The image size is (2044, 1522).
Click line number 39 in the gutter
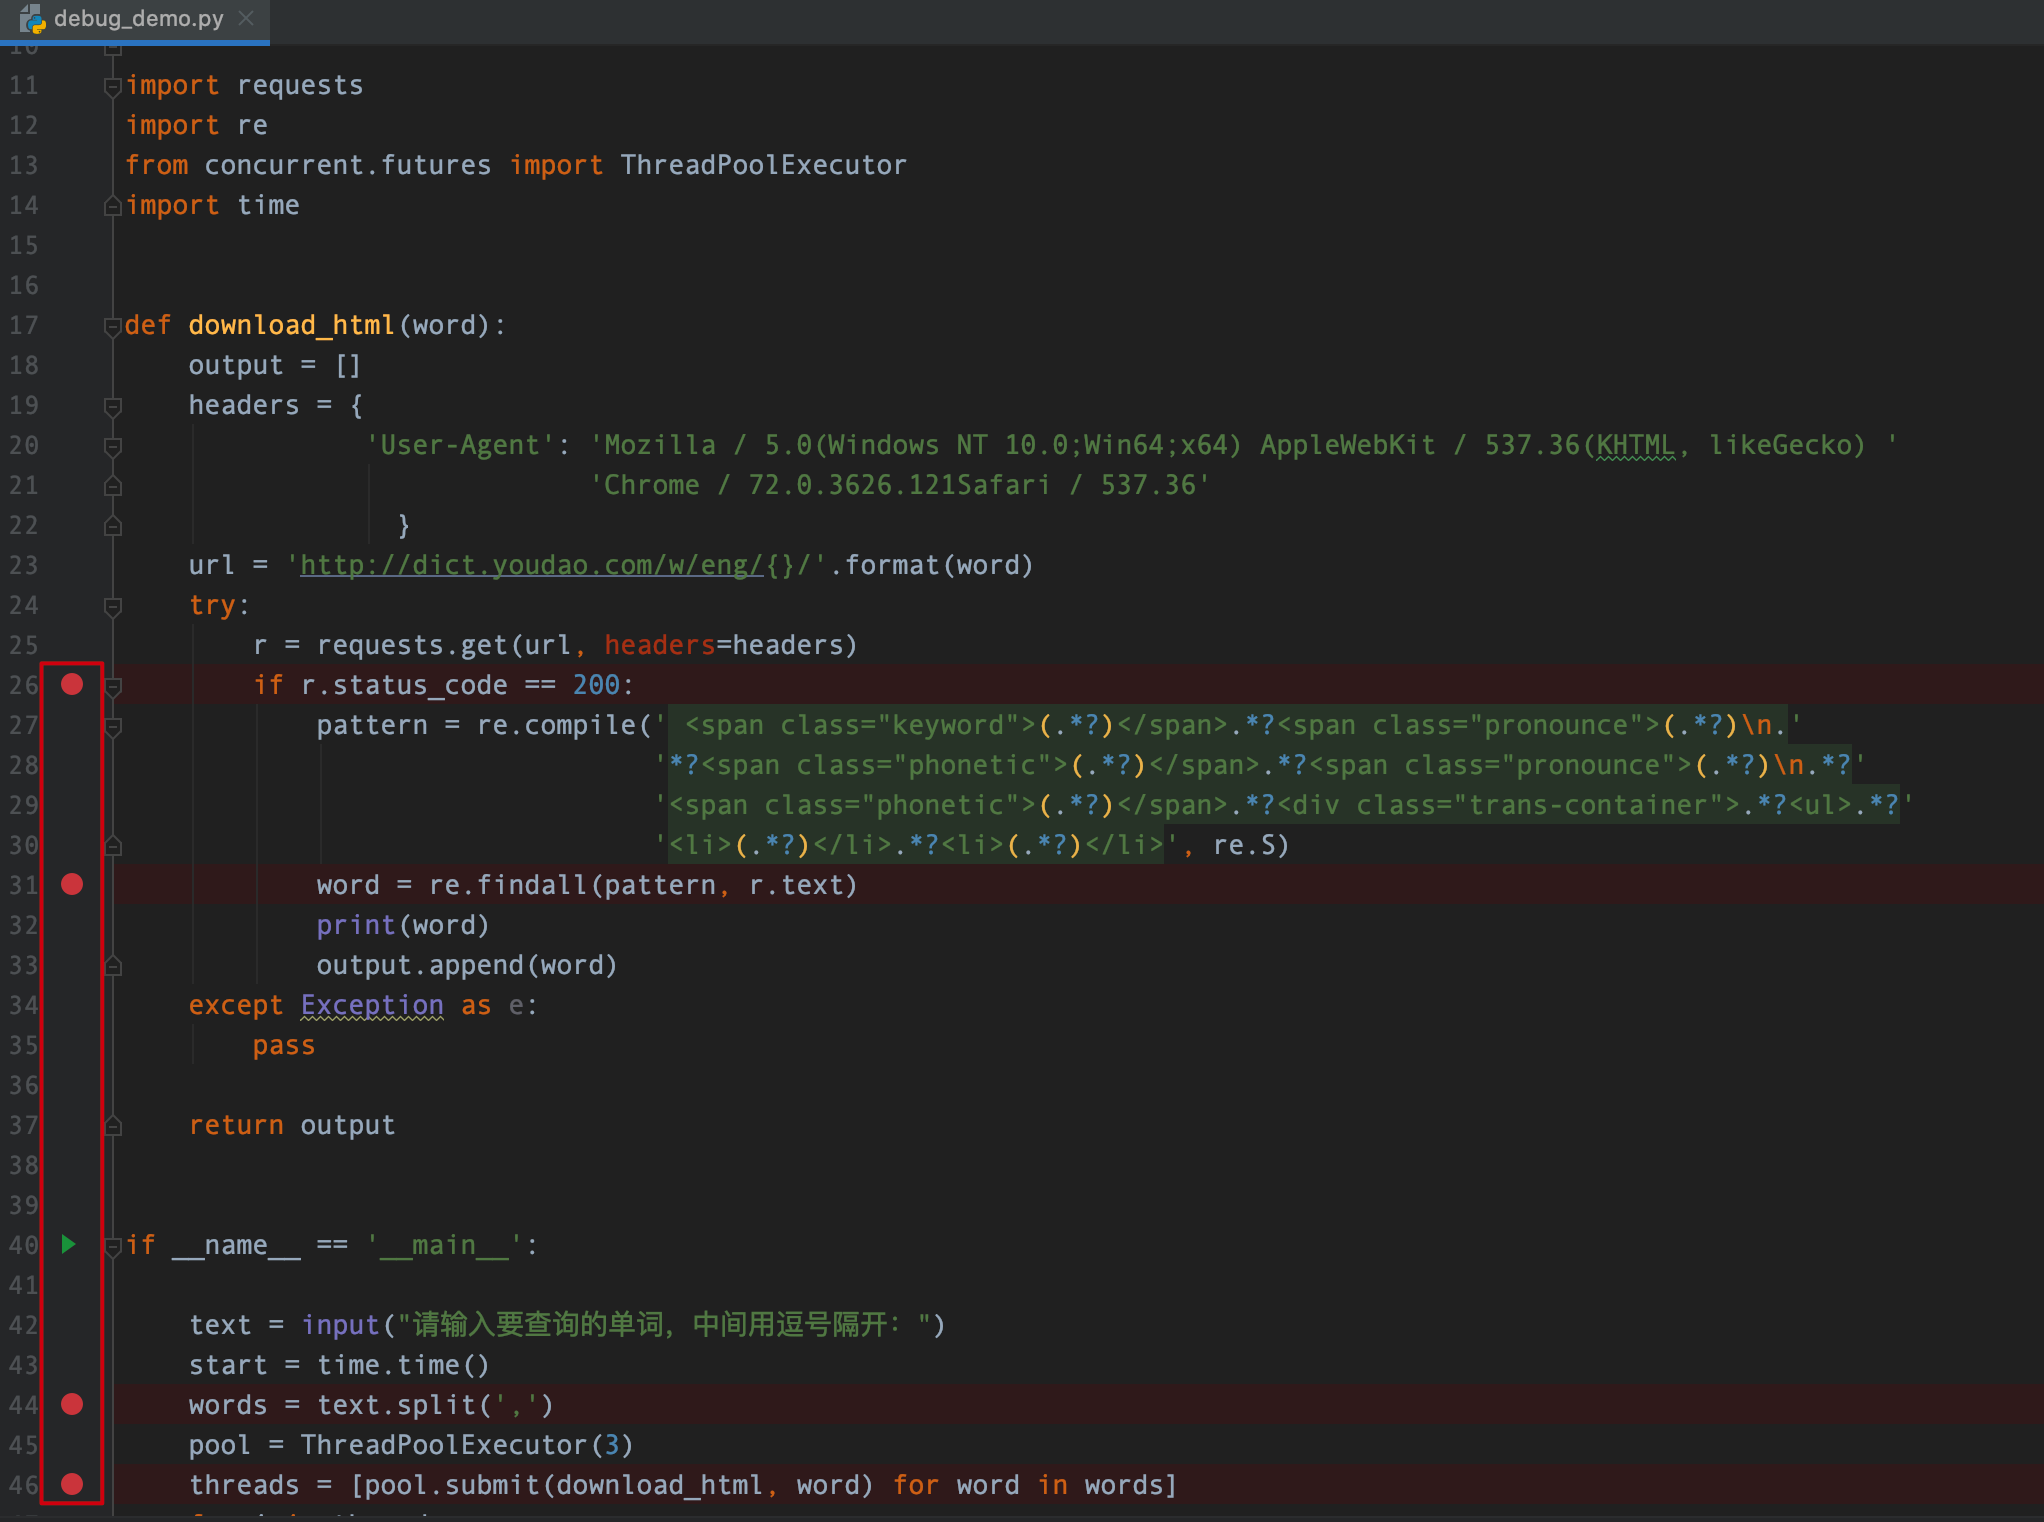24,1205
